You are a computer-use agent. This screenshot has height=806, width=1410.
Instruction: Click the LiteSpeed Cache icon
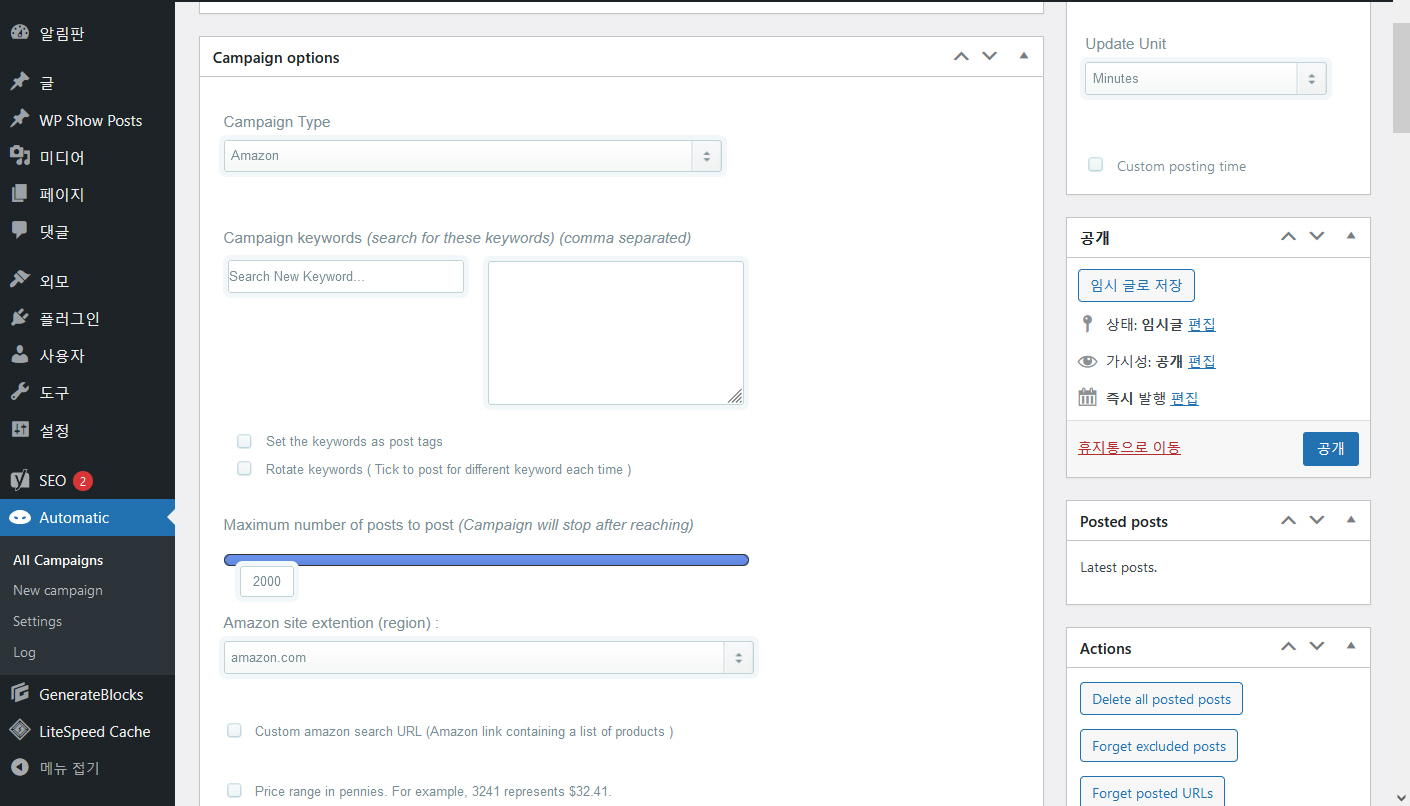point(19,731)
